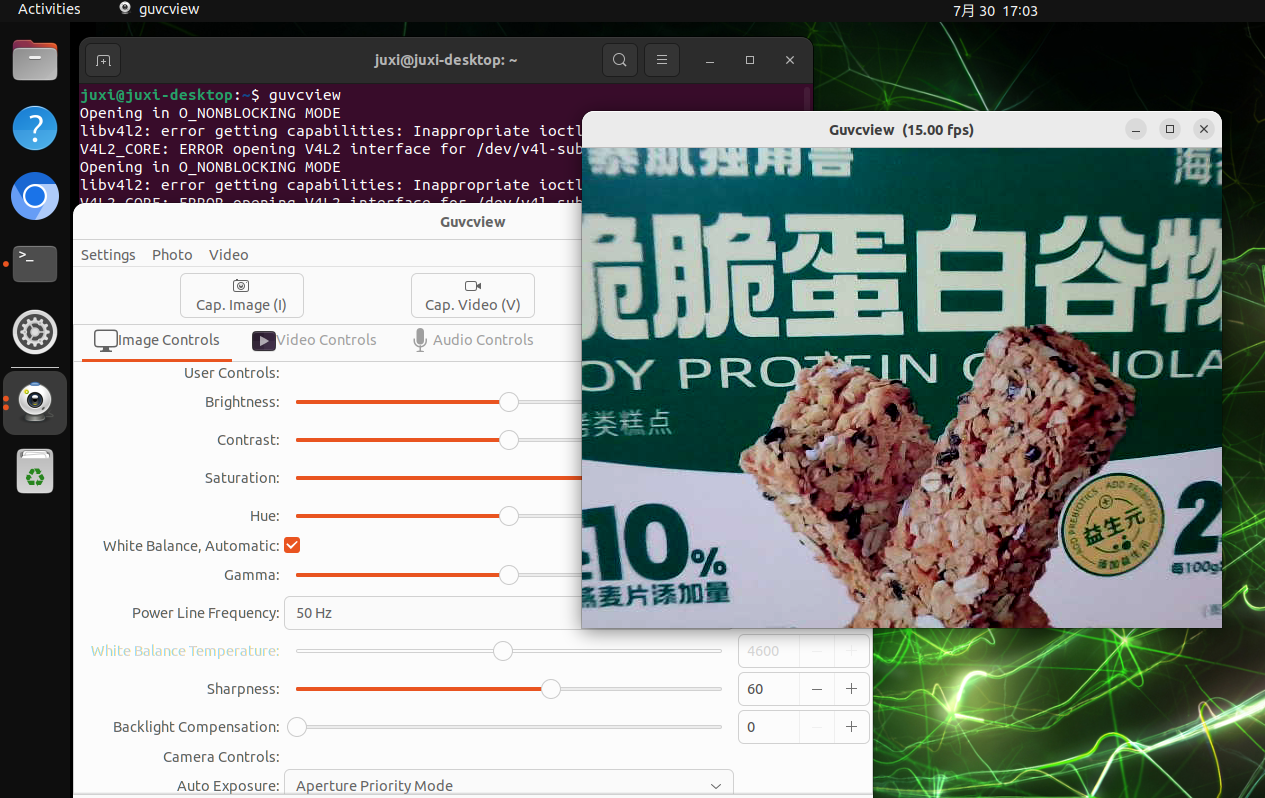Click the Backlight Compensation slider handle

coord(297,727)
